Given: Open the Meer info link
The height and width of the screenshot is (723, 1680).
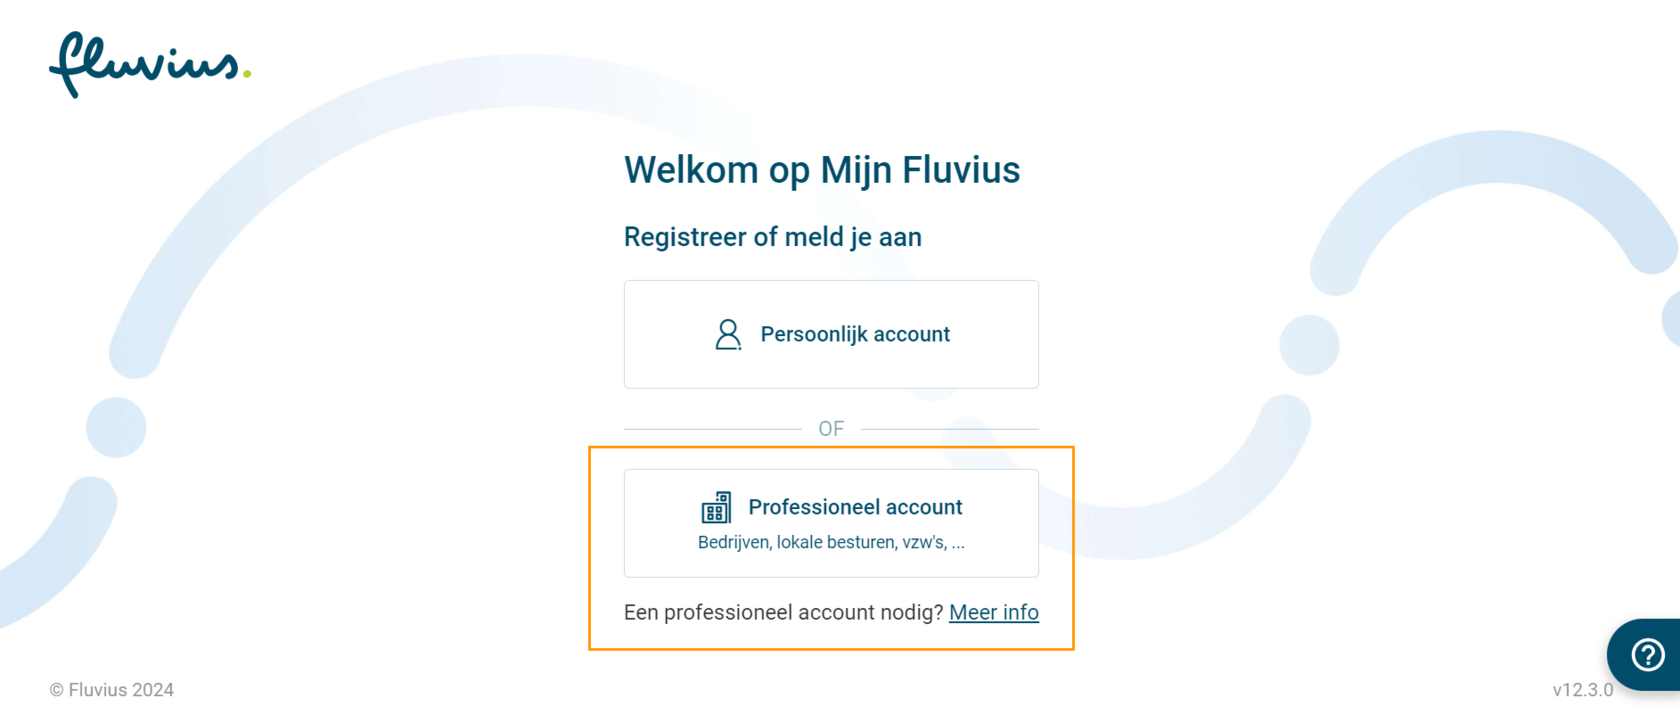Looking at the screenshot, I should [993, 612].
